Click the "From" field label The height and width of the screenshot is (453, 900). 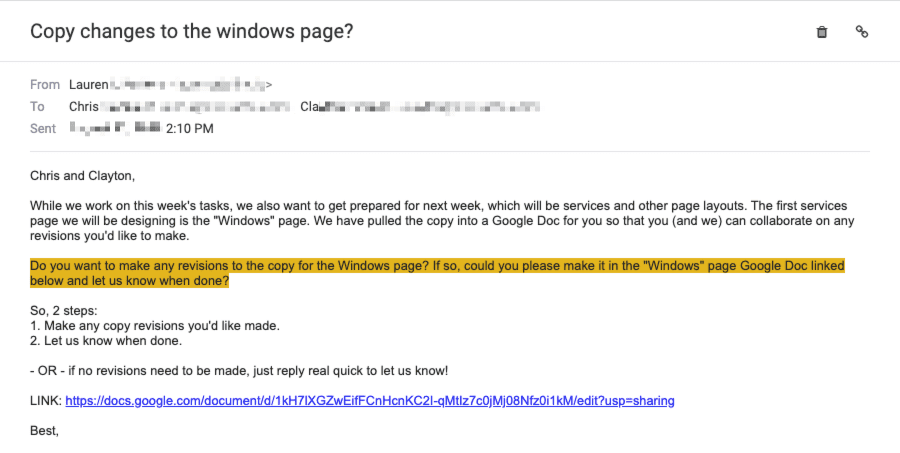coord(45,85)
